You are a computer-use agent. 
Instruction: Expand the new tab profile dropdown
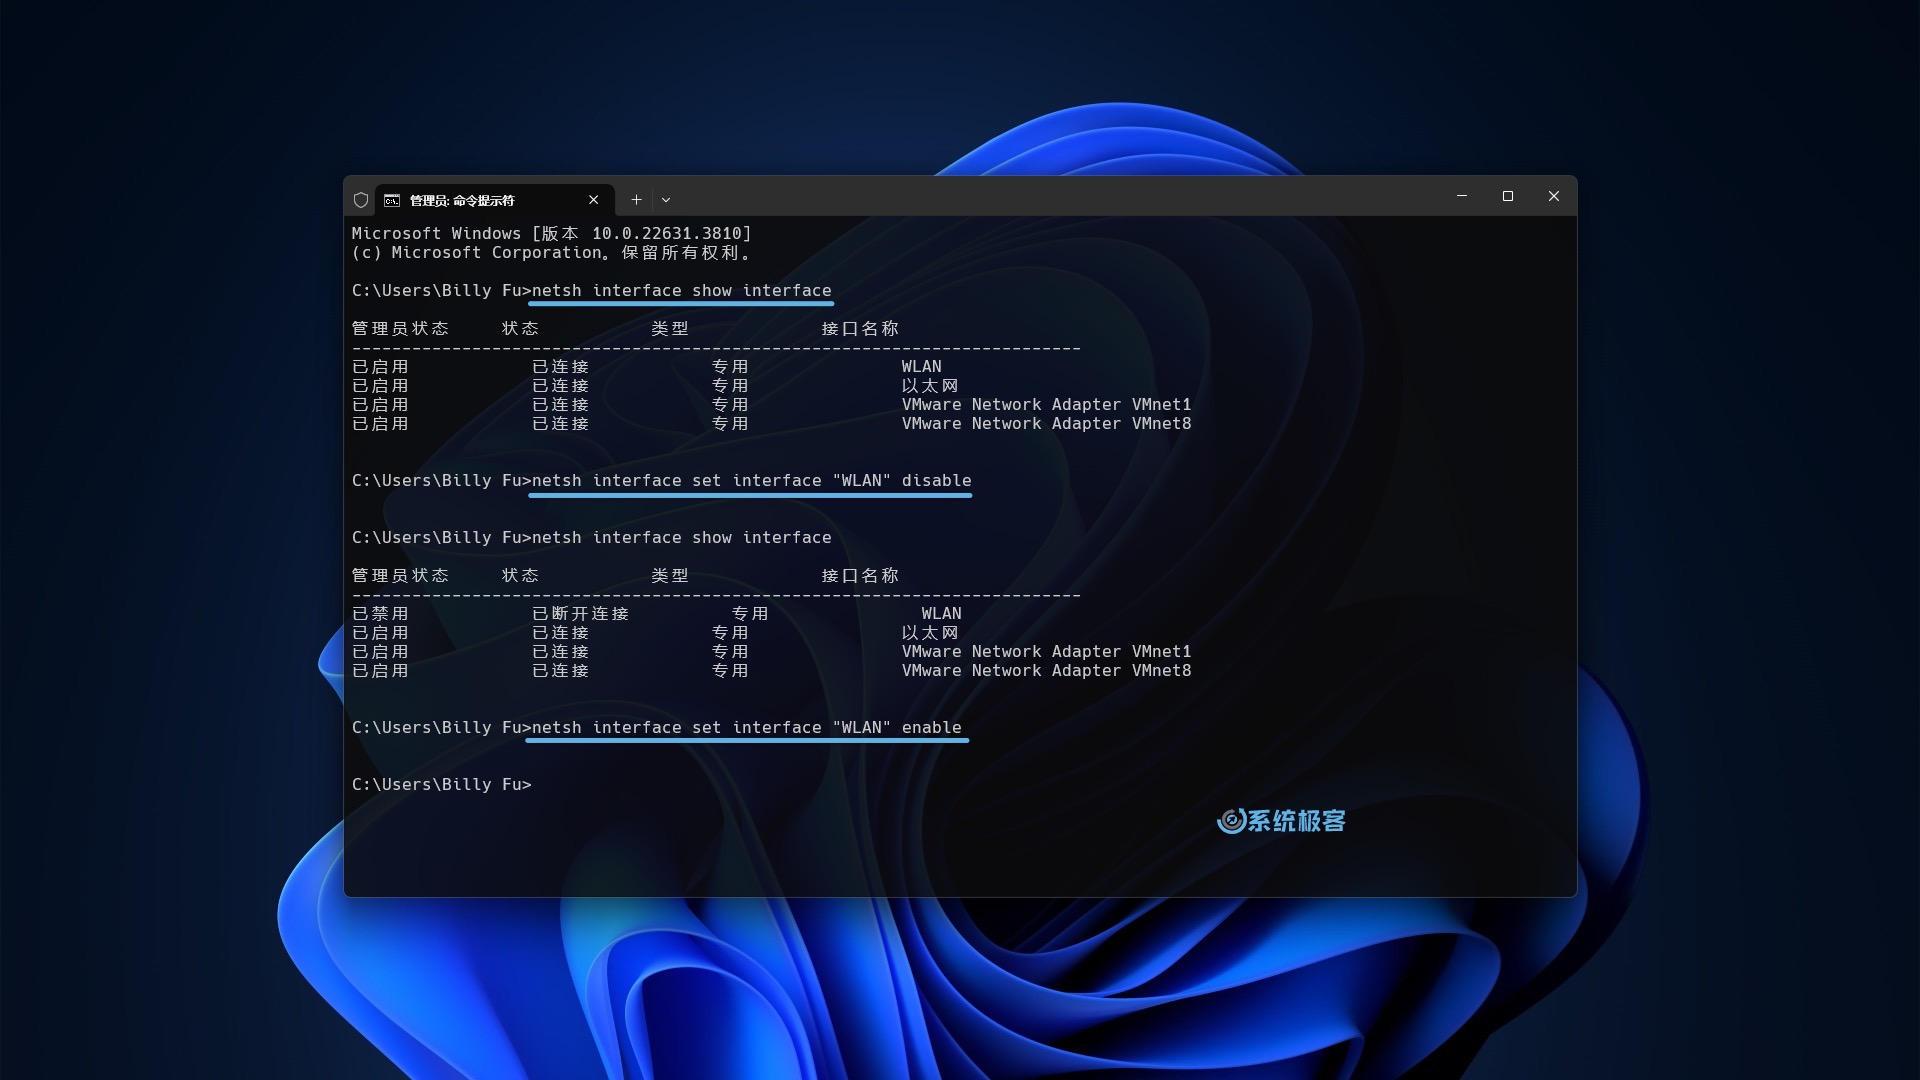tap(666, 200)
